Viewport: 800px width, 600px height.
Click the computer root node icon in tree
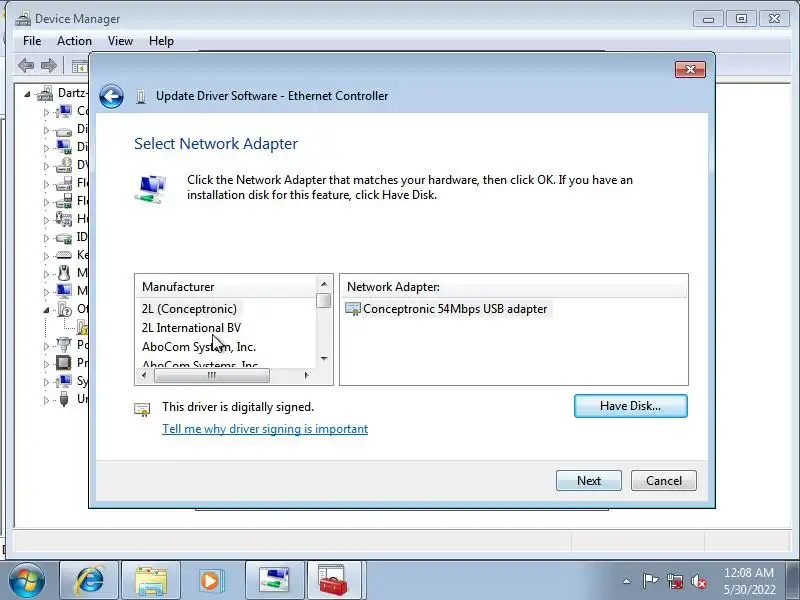[x=45, y=93]
